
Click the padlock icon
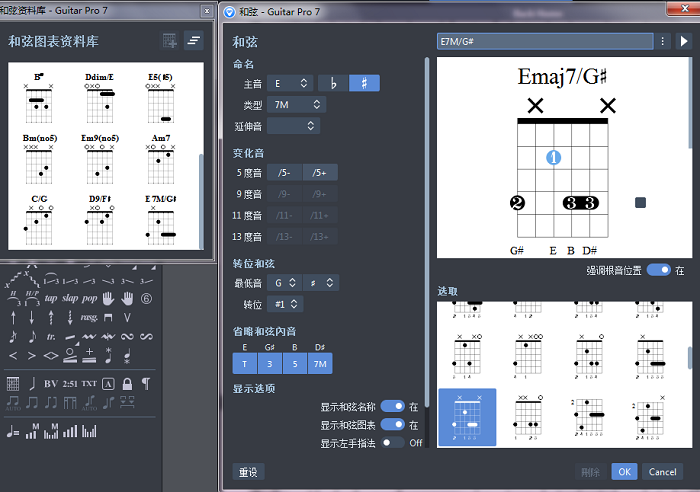(x=127, y=384)
